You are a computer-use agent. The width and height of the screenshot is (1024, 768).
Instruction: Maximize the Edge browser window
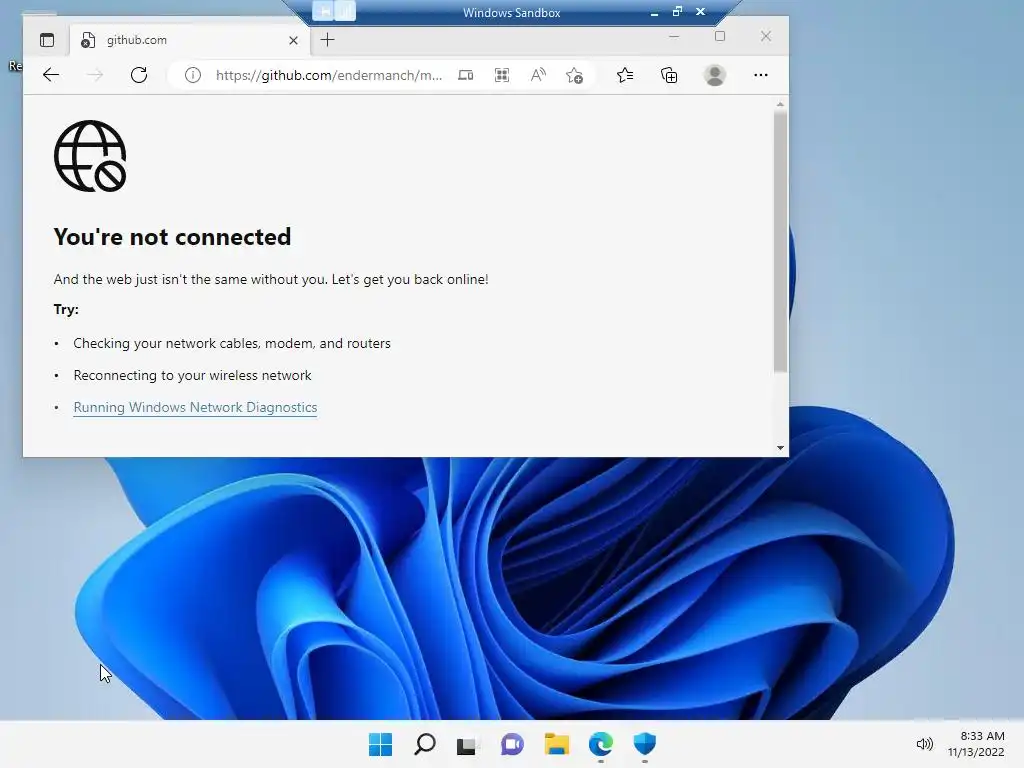[720, 37]
